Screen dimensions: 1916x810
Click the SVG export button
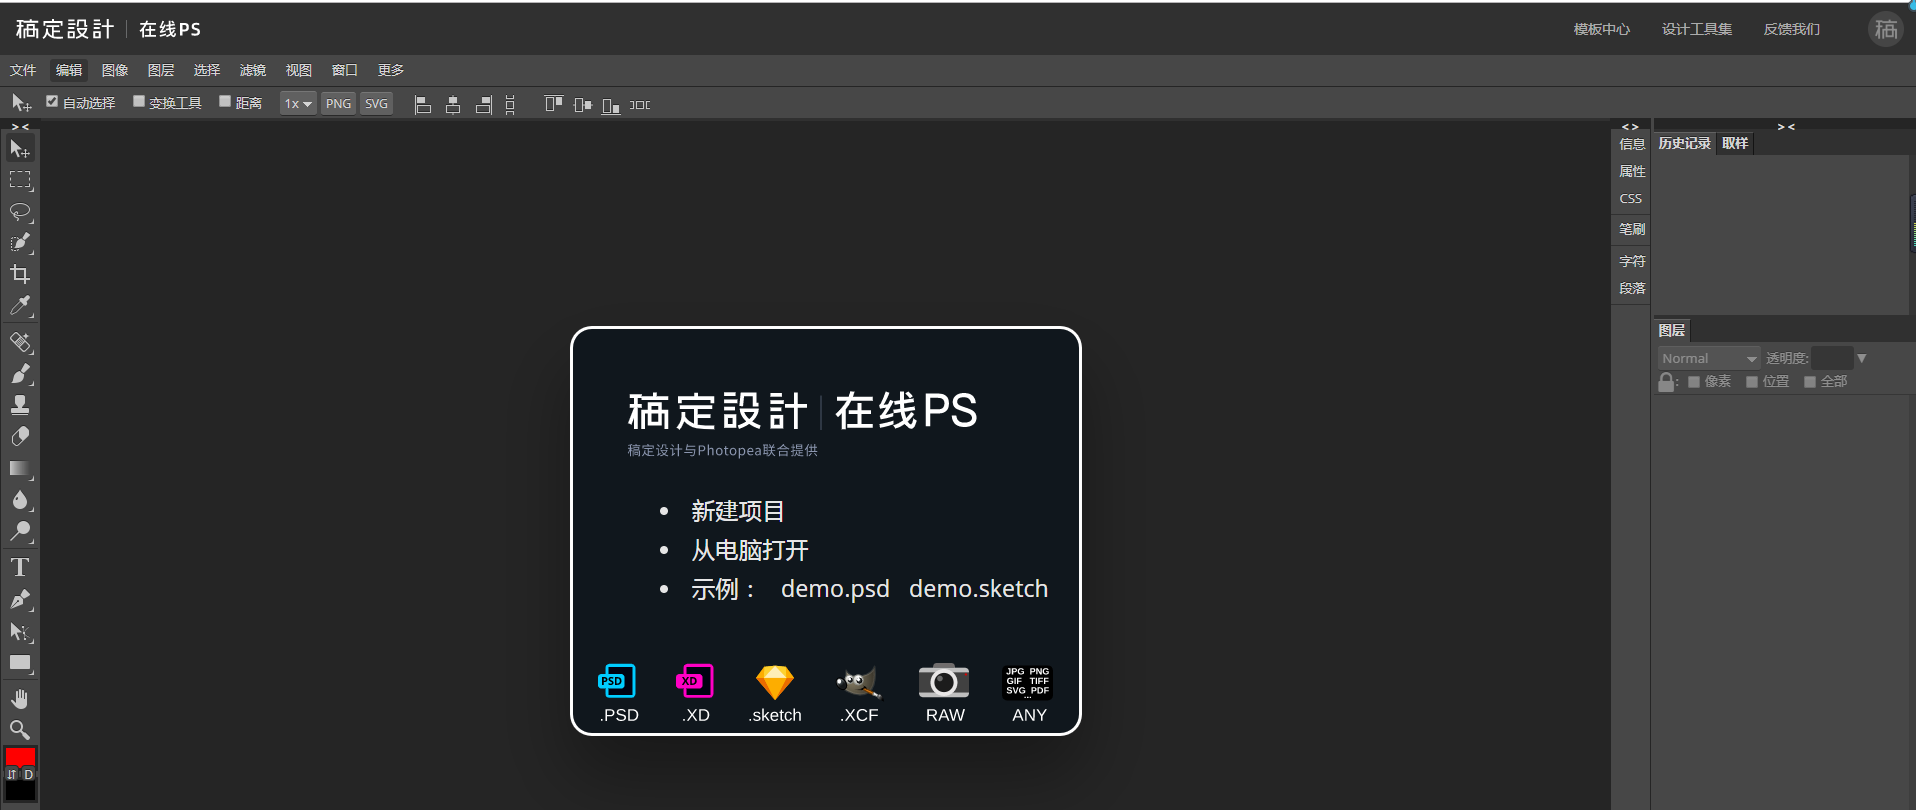pos(376,104)
